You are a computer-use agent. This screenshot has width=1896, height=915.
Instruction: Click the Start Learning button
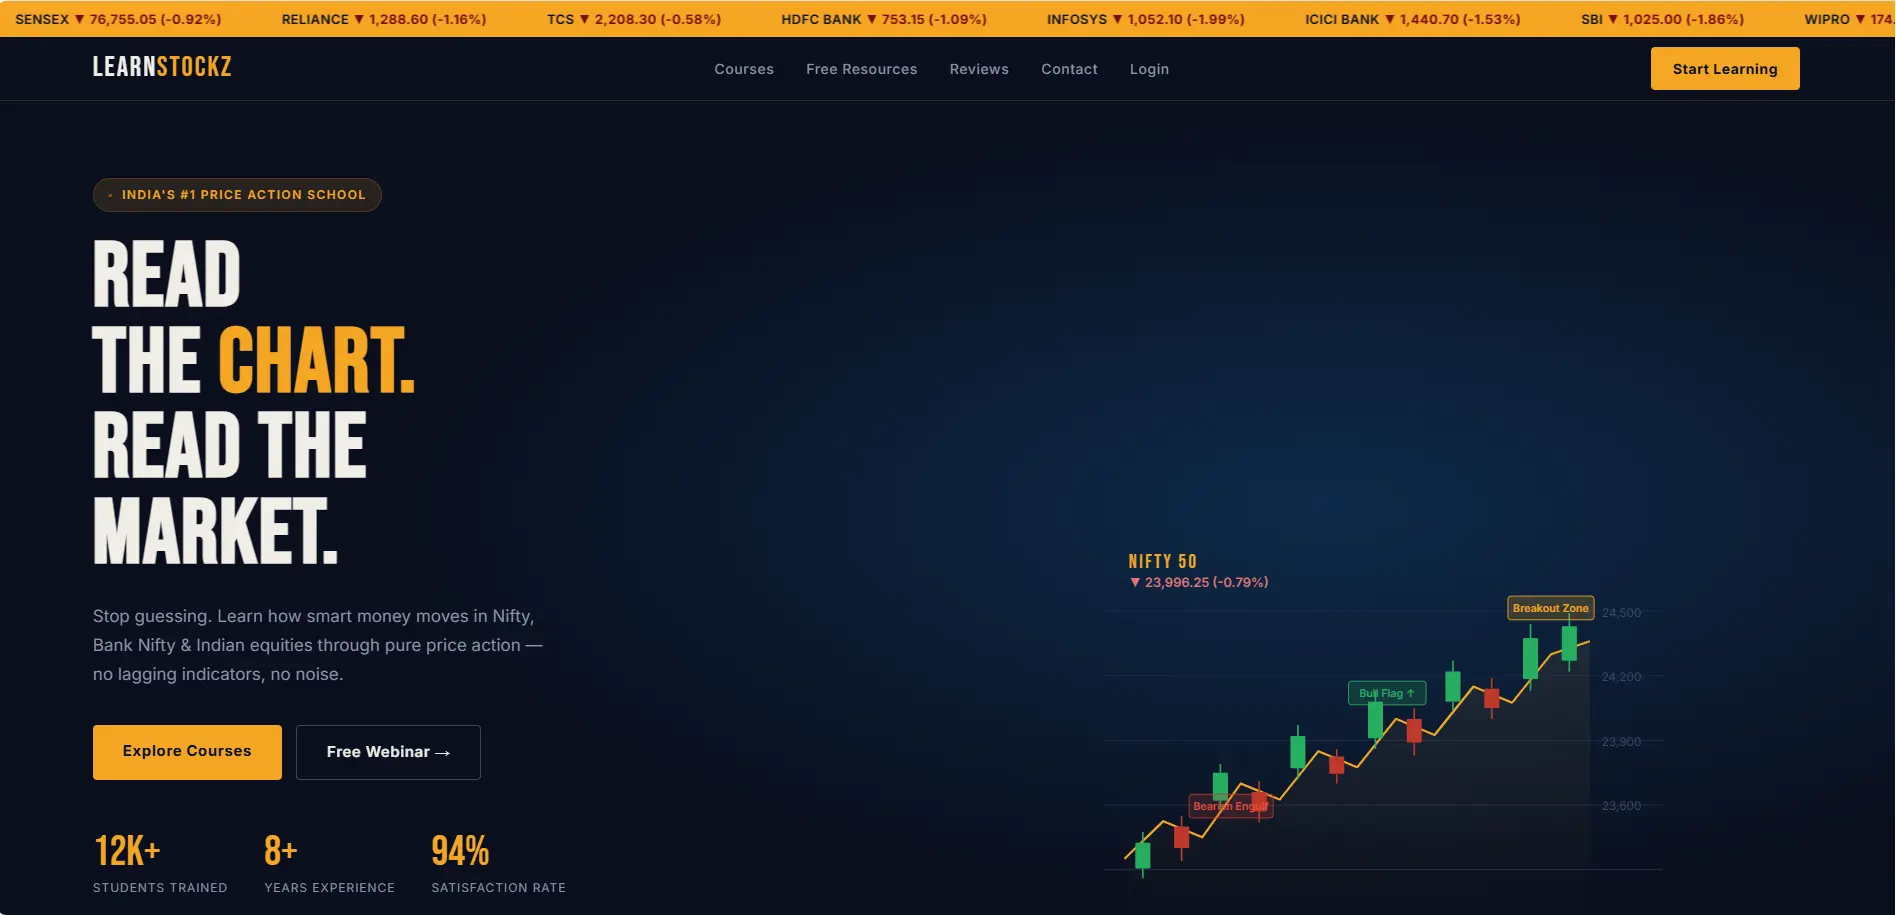coord(1725,69)
